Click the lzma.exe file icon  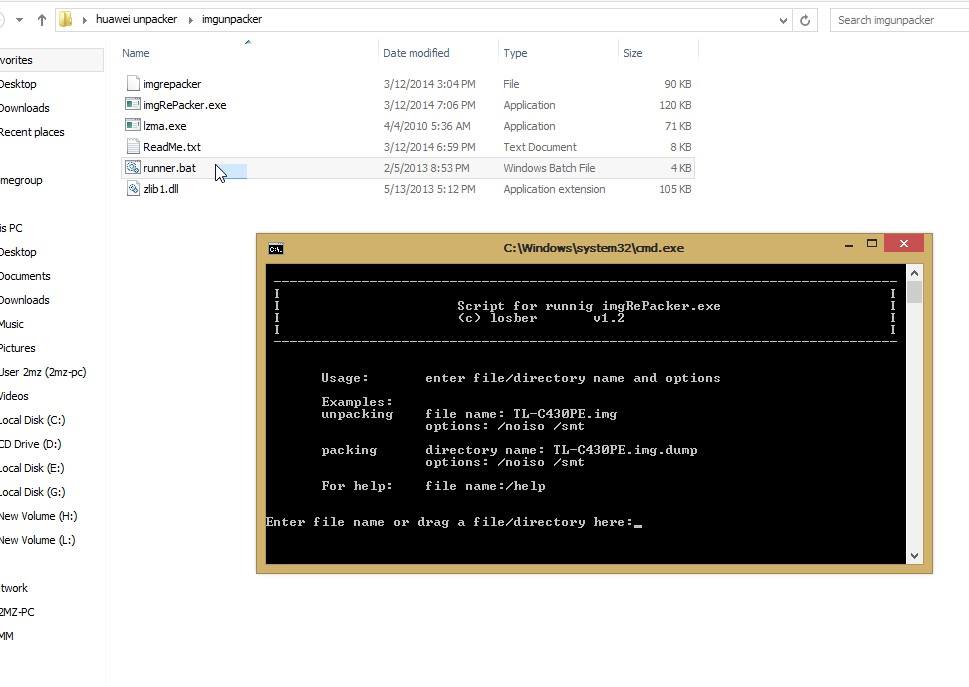click(132, 125)
